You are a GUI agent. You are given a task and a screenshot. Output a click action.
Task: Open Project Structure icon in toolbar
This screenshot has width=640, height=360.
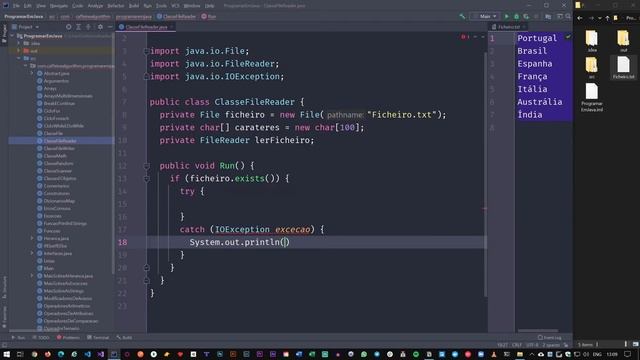point(548,16)
